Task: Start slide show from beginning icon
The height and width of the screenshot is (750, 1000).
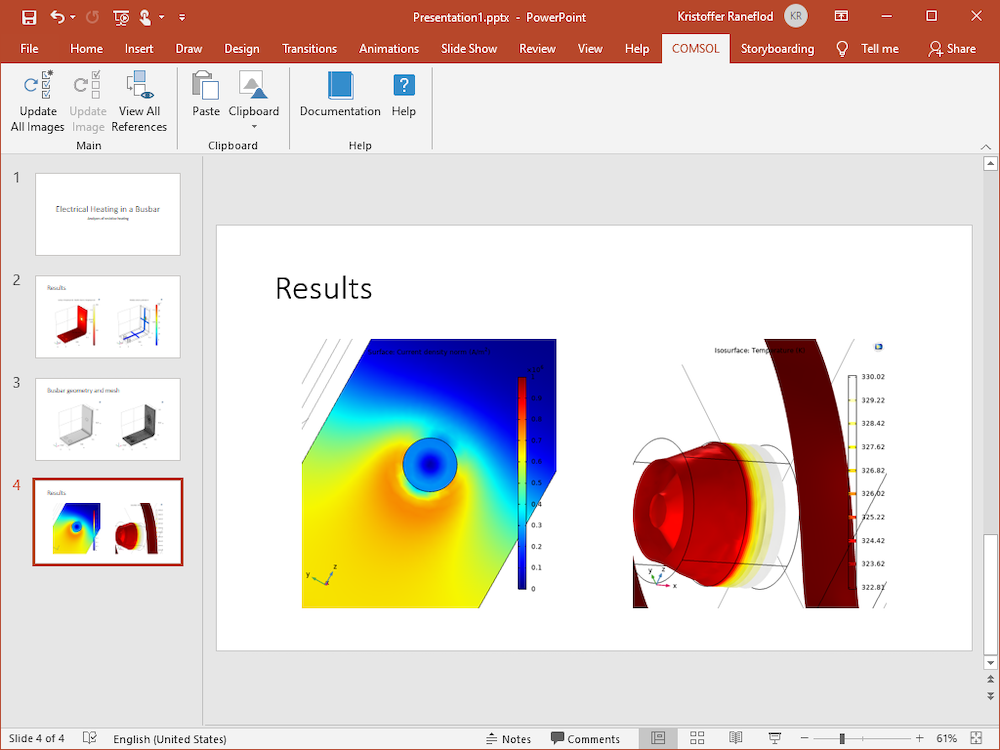Action: click(121, 17)
